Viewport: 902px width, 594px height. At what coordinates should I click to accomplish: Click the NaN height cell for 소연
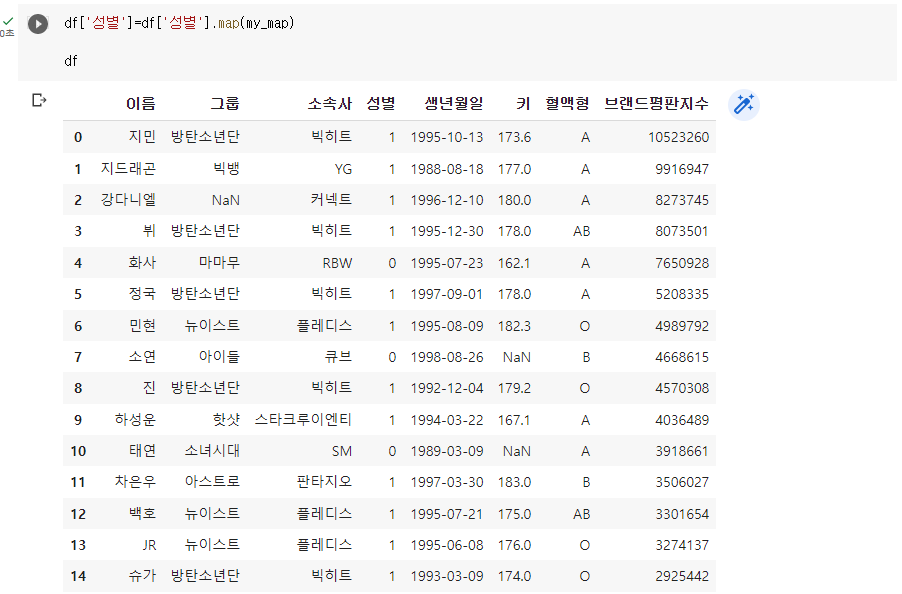[x=517, y=357]
